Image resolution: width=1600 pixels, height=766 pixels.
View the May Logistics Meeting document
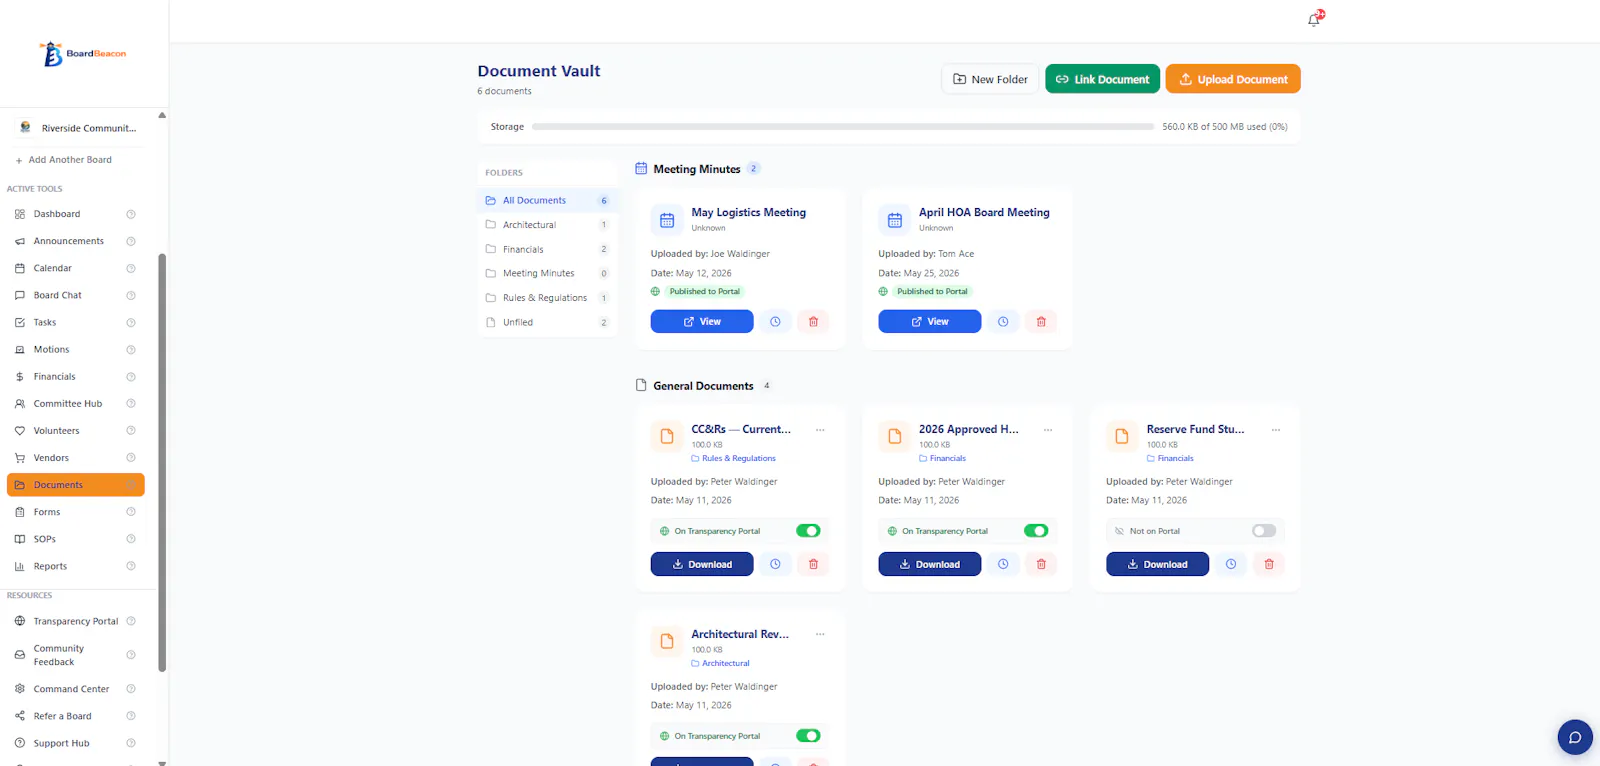coord(702,322)
